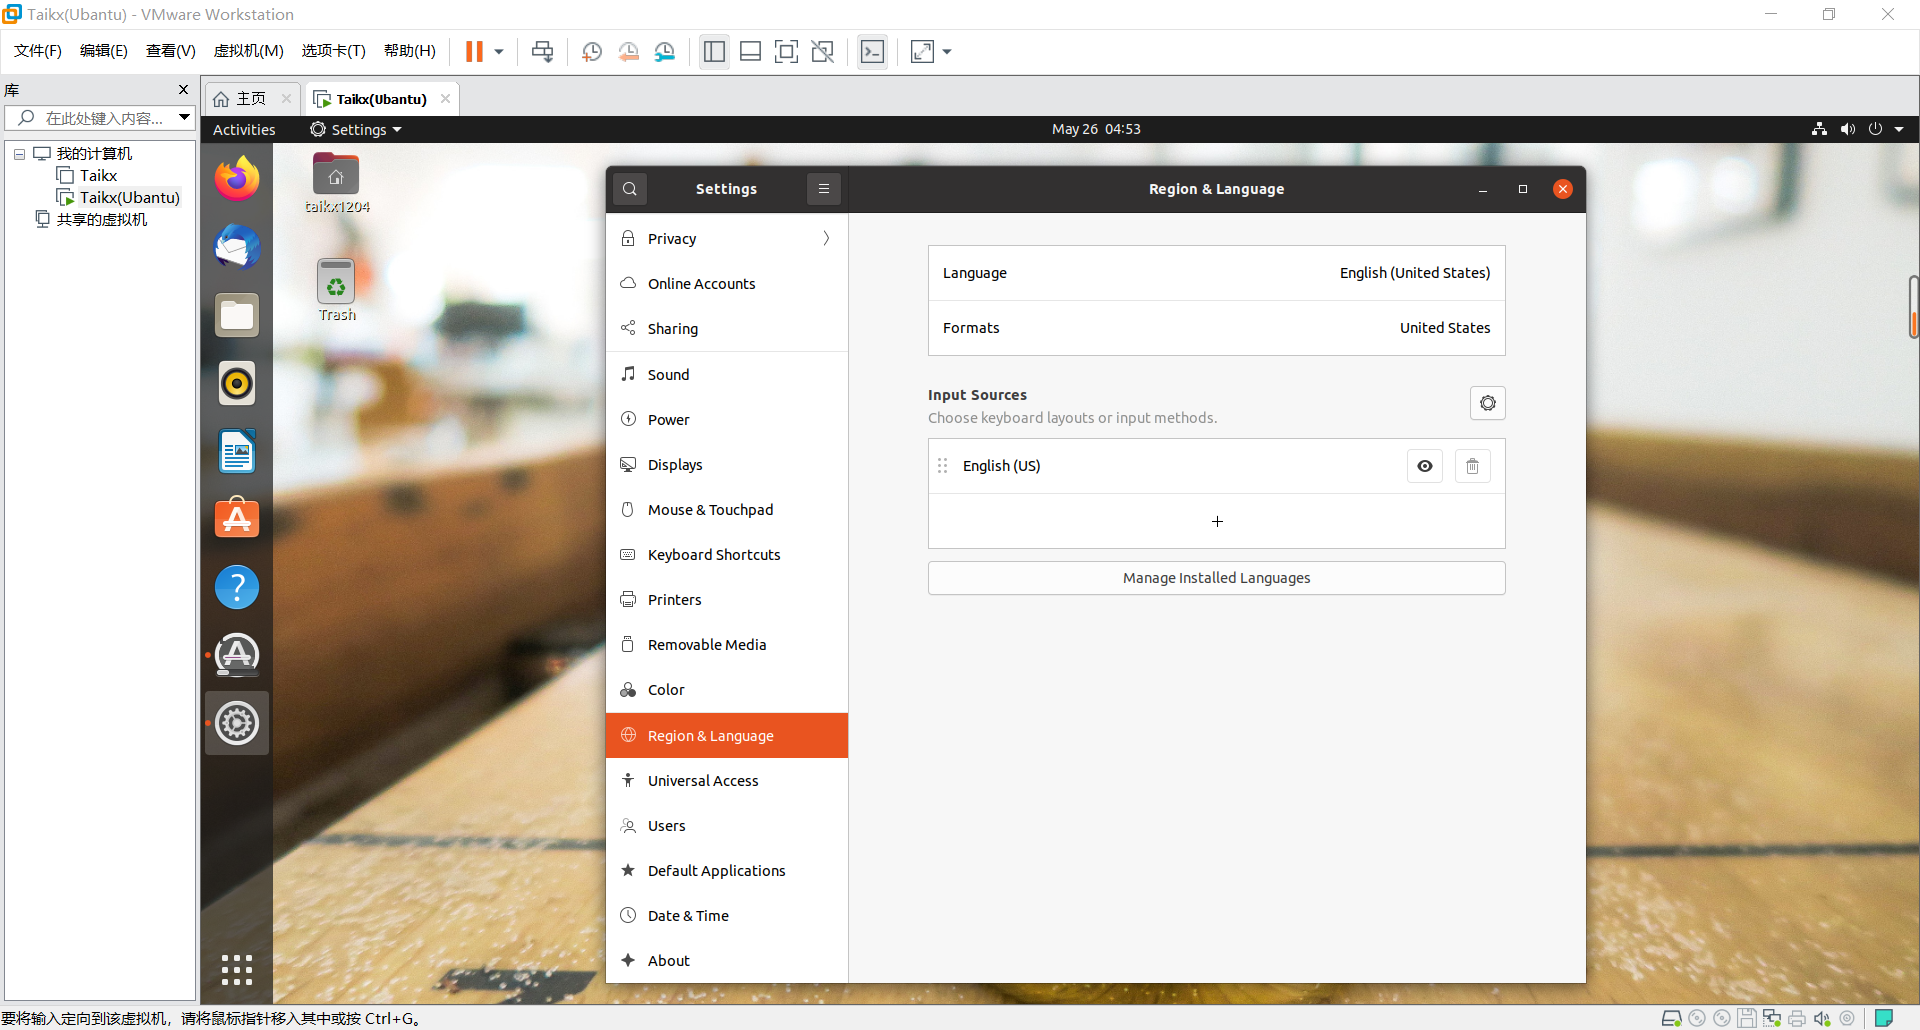Switch to the 主页 tab
Screen dimensions: 1920x1030
pos(248,98)
